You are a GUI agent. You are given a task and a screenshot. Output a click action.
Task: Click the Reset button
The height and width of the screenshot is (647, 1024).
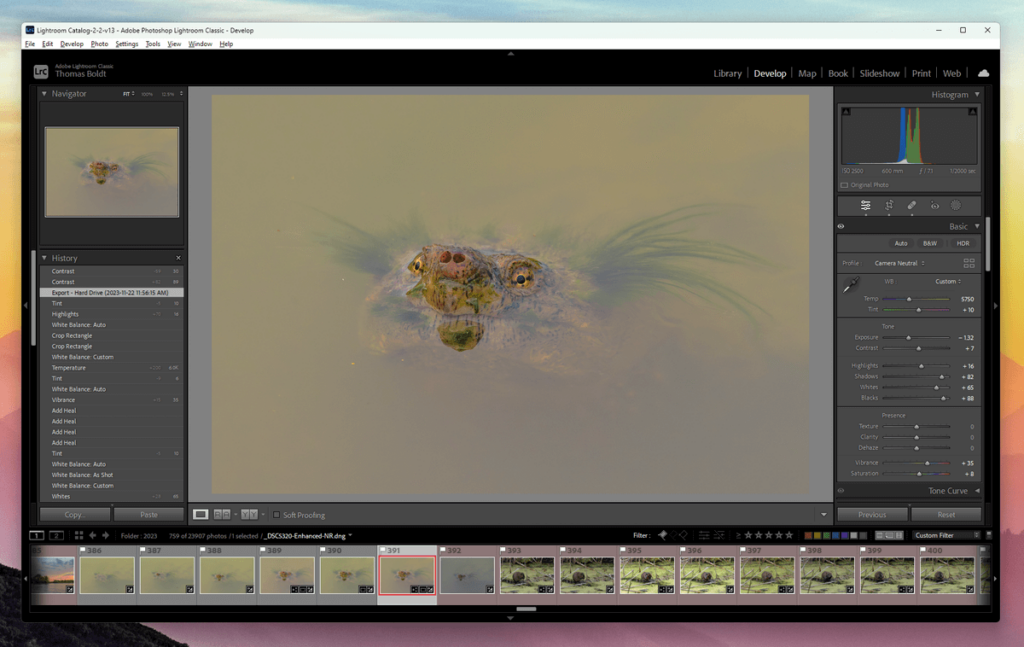click(x=945, y=514)
